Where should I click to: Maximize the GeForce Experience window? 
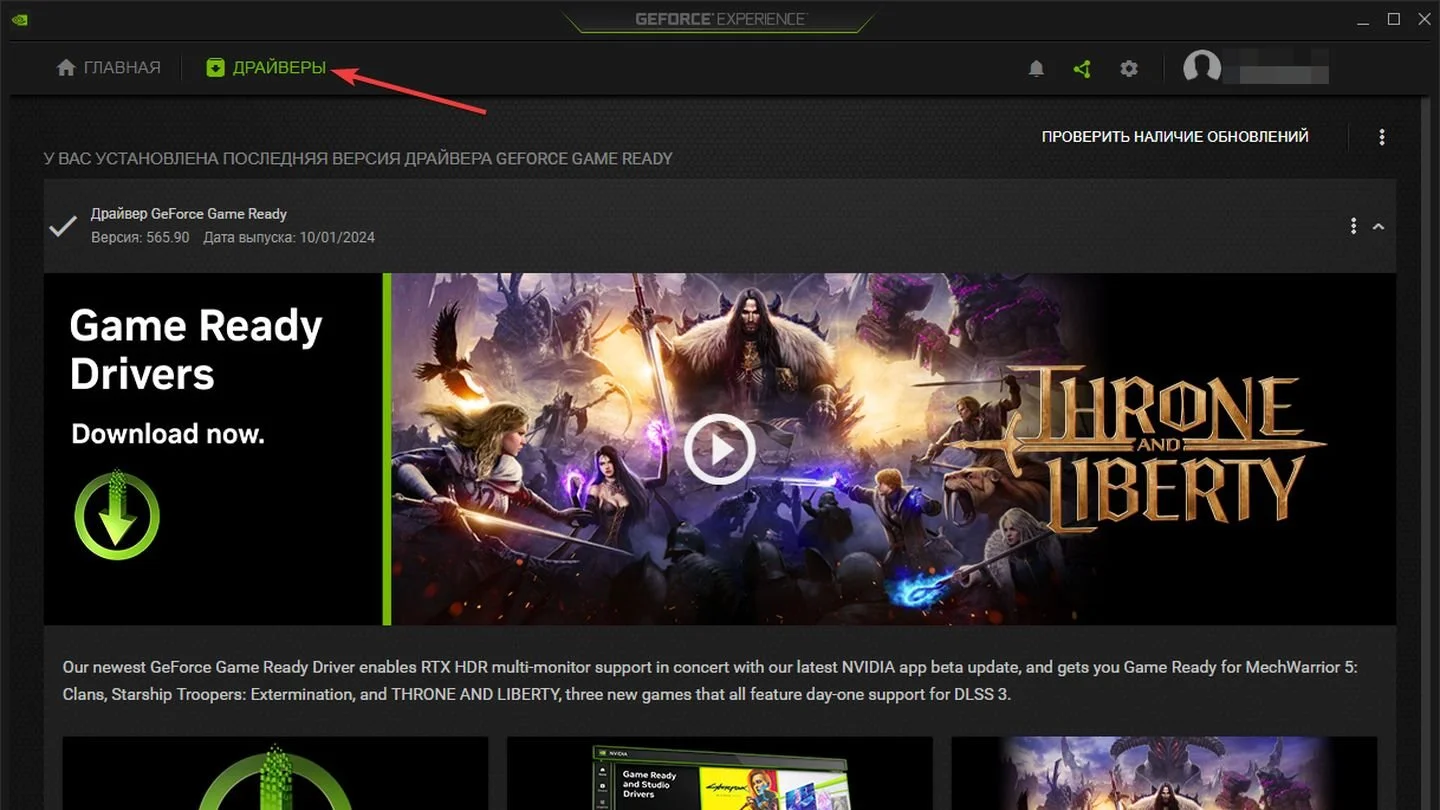pyautogui.click(x=1394, y=19)
